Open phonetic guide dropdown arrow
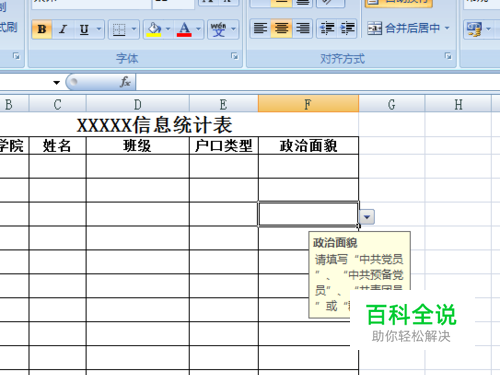The height and width of the screenshot is (375, 500). (x=234, y=29)
